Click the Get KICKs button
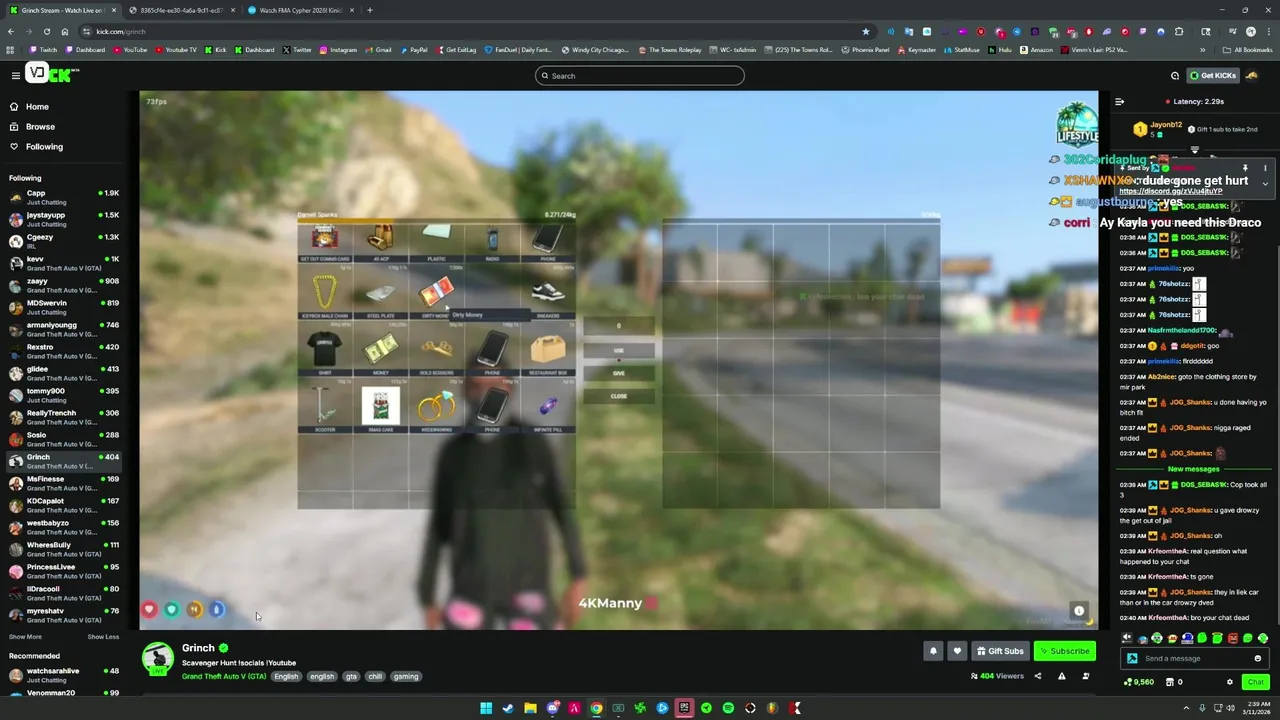Viewport: 1280px width, 720px height. coord(1212,76)
